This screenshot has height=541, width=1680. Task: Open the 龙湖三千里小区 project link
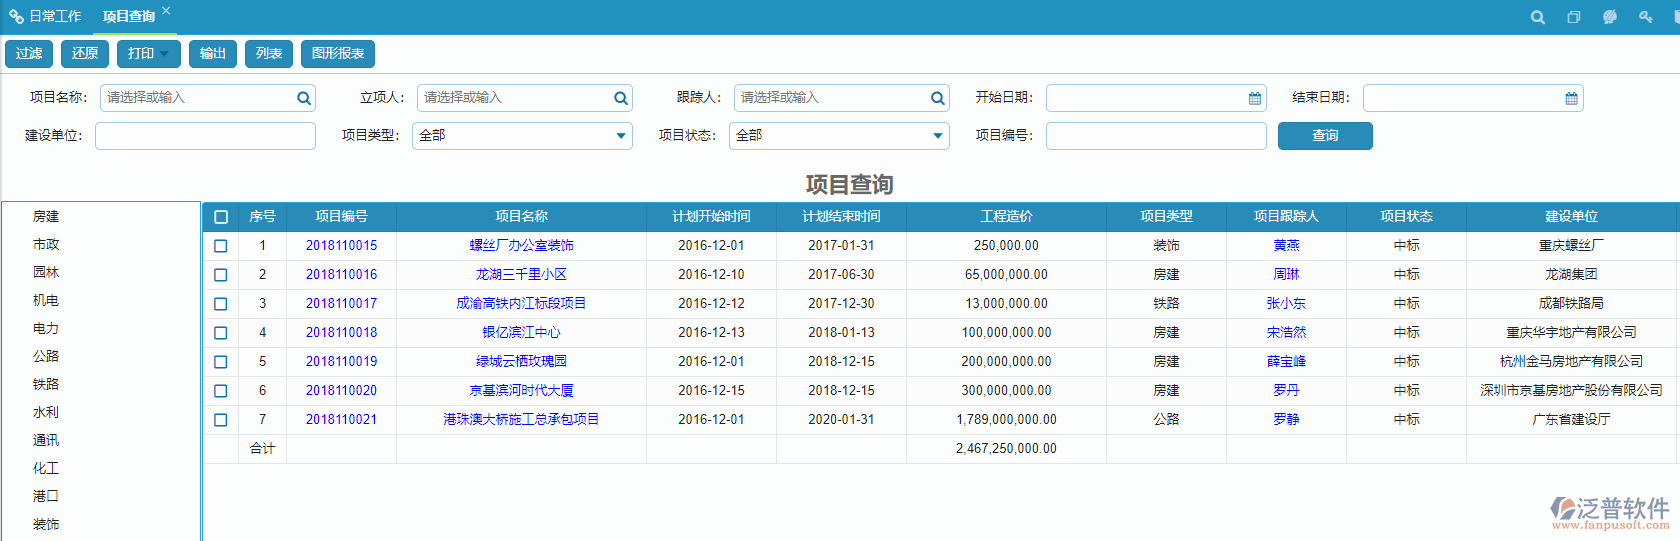pyautogui.click(x=521, y=274)
